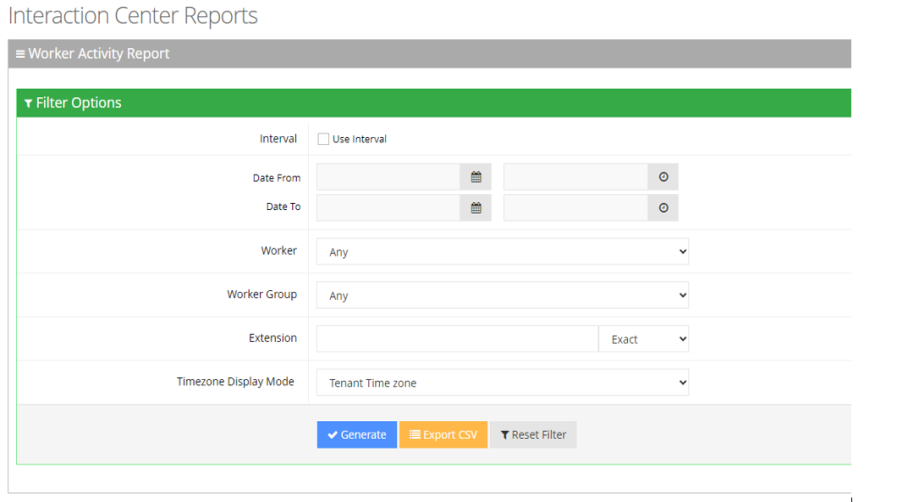Screen dimensions: 919x502
Task: Click the blue Generate button
Action: tap(357, 435)
